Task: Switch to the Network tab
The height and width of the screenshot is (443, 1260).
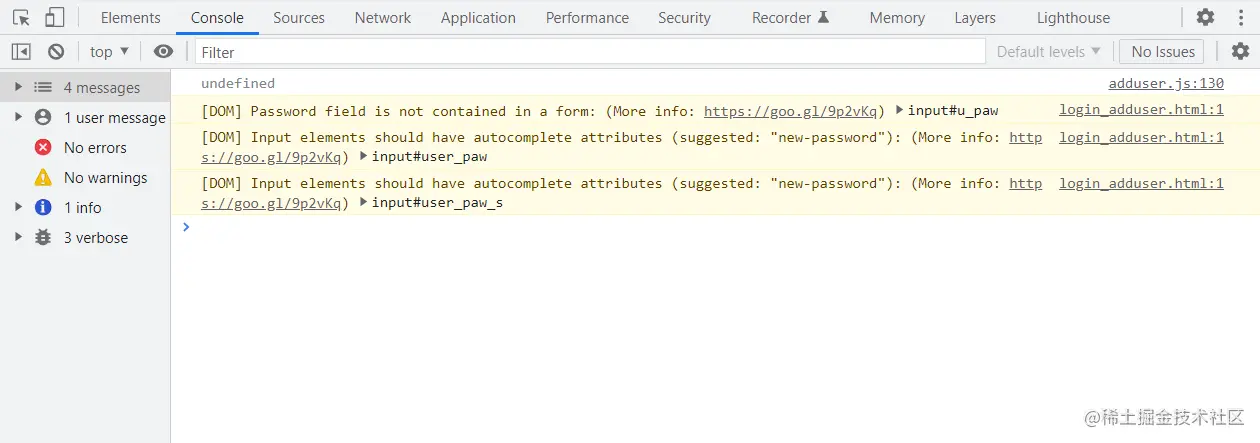Action: (x=383, y=18)
